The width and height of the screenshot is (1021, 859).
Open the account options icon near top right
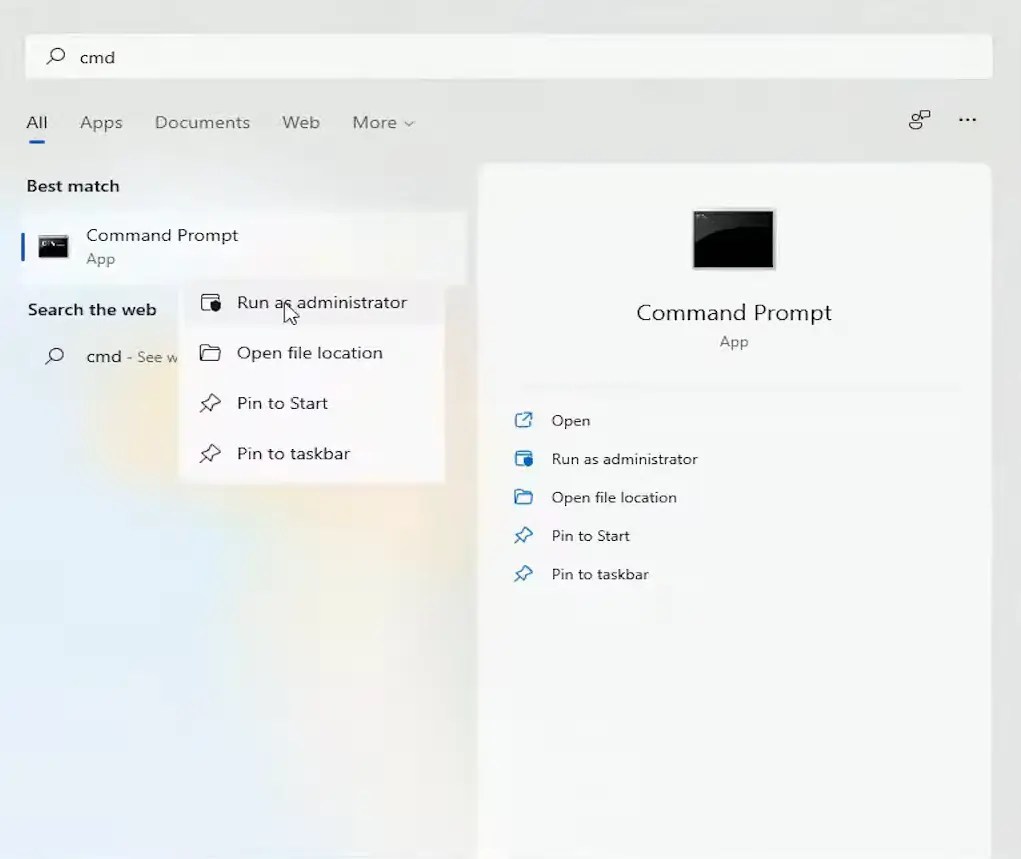point(919,120)
